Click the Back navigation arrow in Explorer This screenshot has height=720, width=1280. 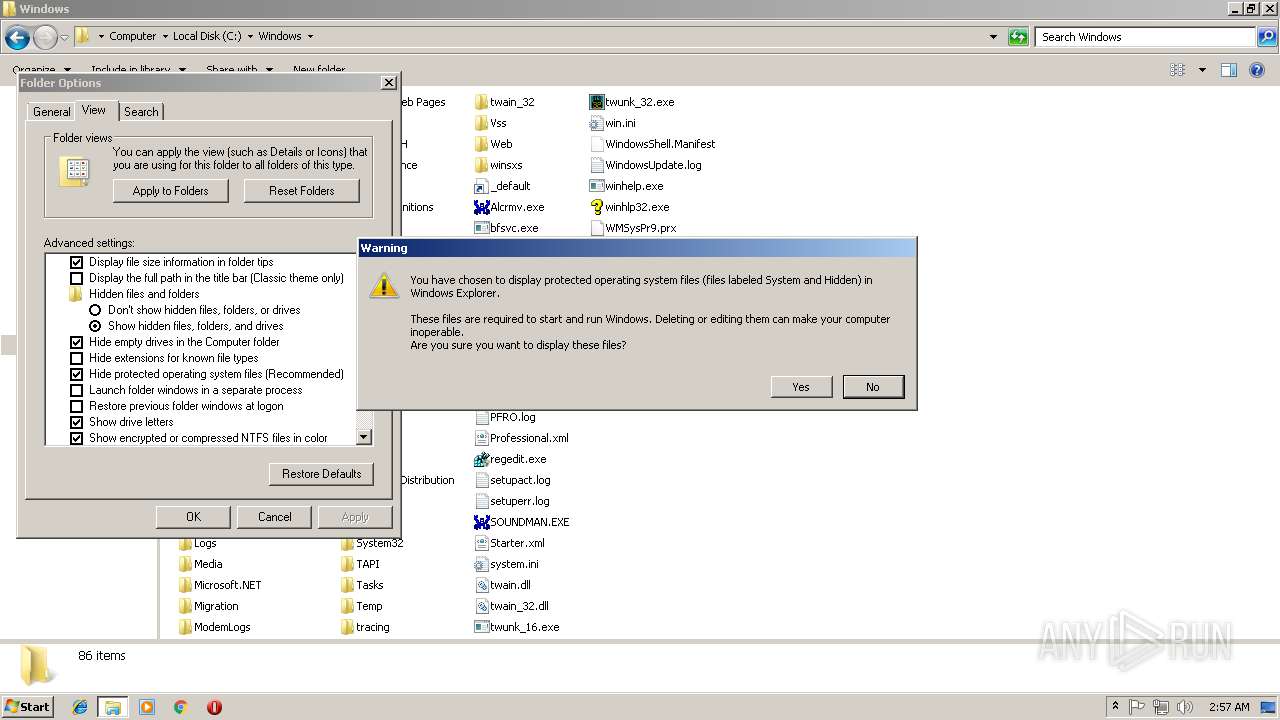(x=17, y=38)
